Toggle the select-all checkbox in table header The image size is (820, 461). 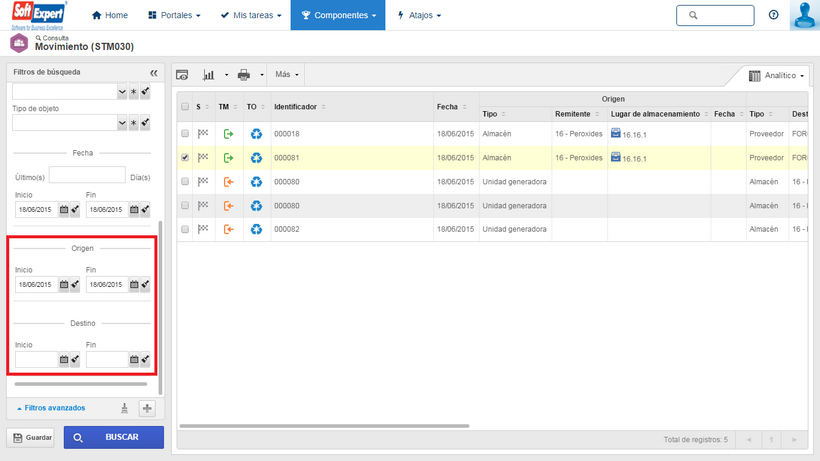click(x=185, y=107)
